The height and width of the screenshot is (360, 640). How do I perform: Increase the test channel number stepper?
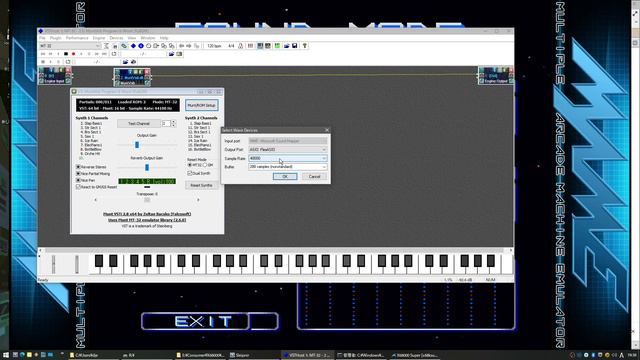173,122
